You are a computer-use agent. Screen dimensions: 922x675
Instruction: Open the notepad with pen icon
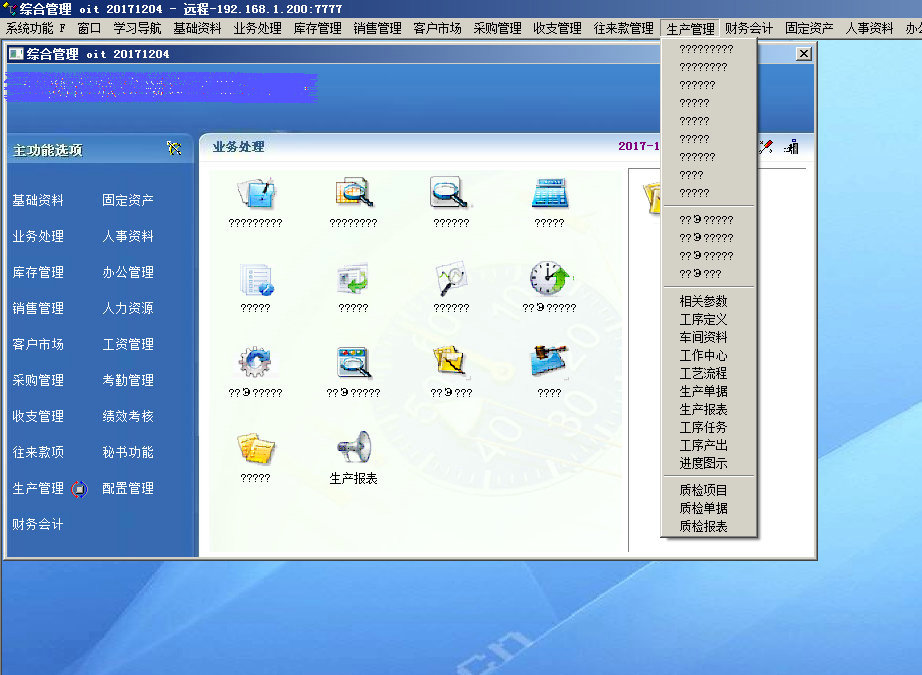coord(254,192)
